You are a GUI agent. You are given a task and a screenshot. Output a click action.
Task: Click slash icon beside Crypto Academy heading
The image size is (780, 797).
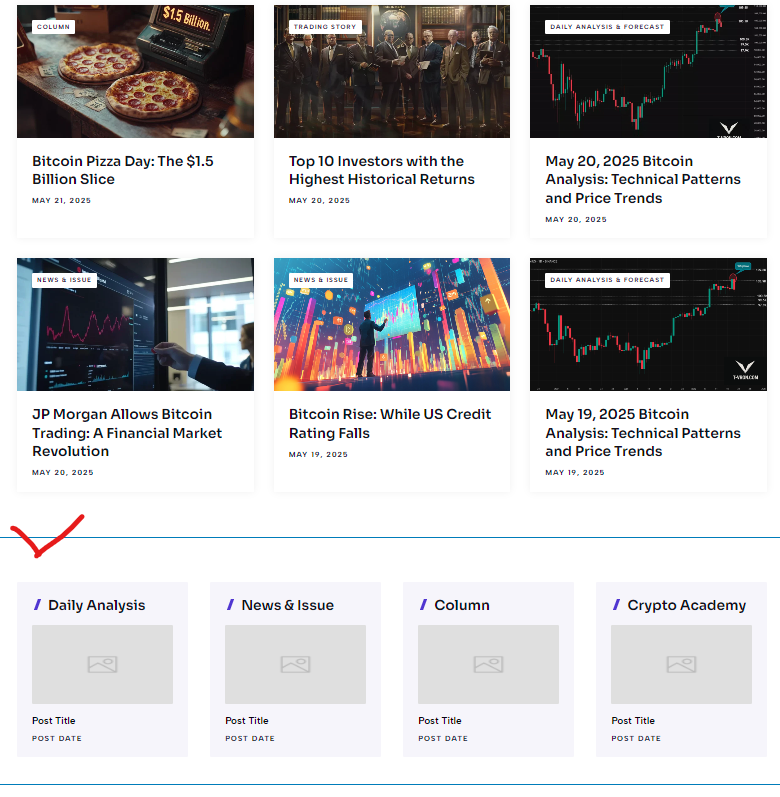(616, 605)
